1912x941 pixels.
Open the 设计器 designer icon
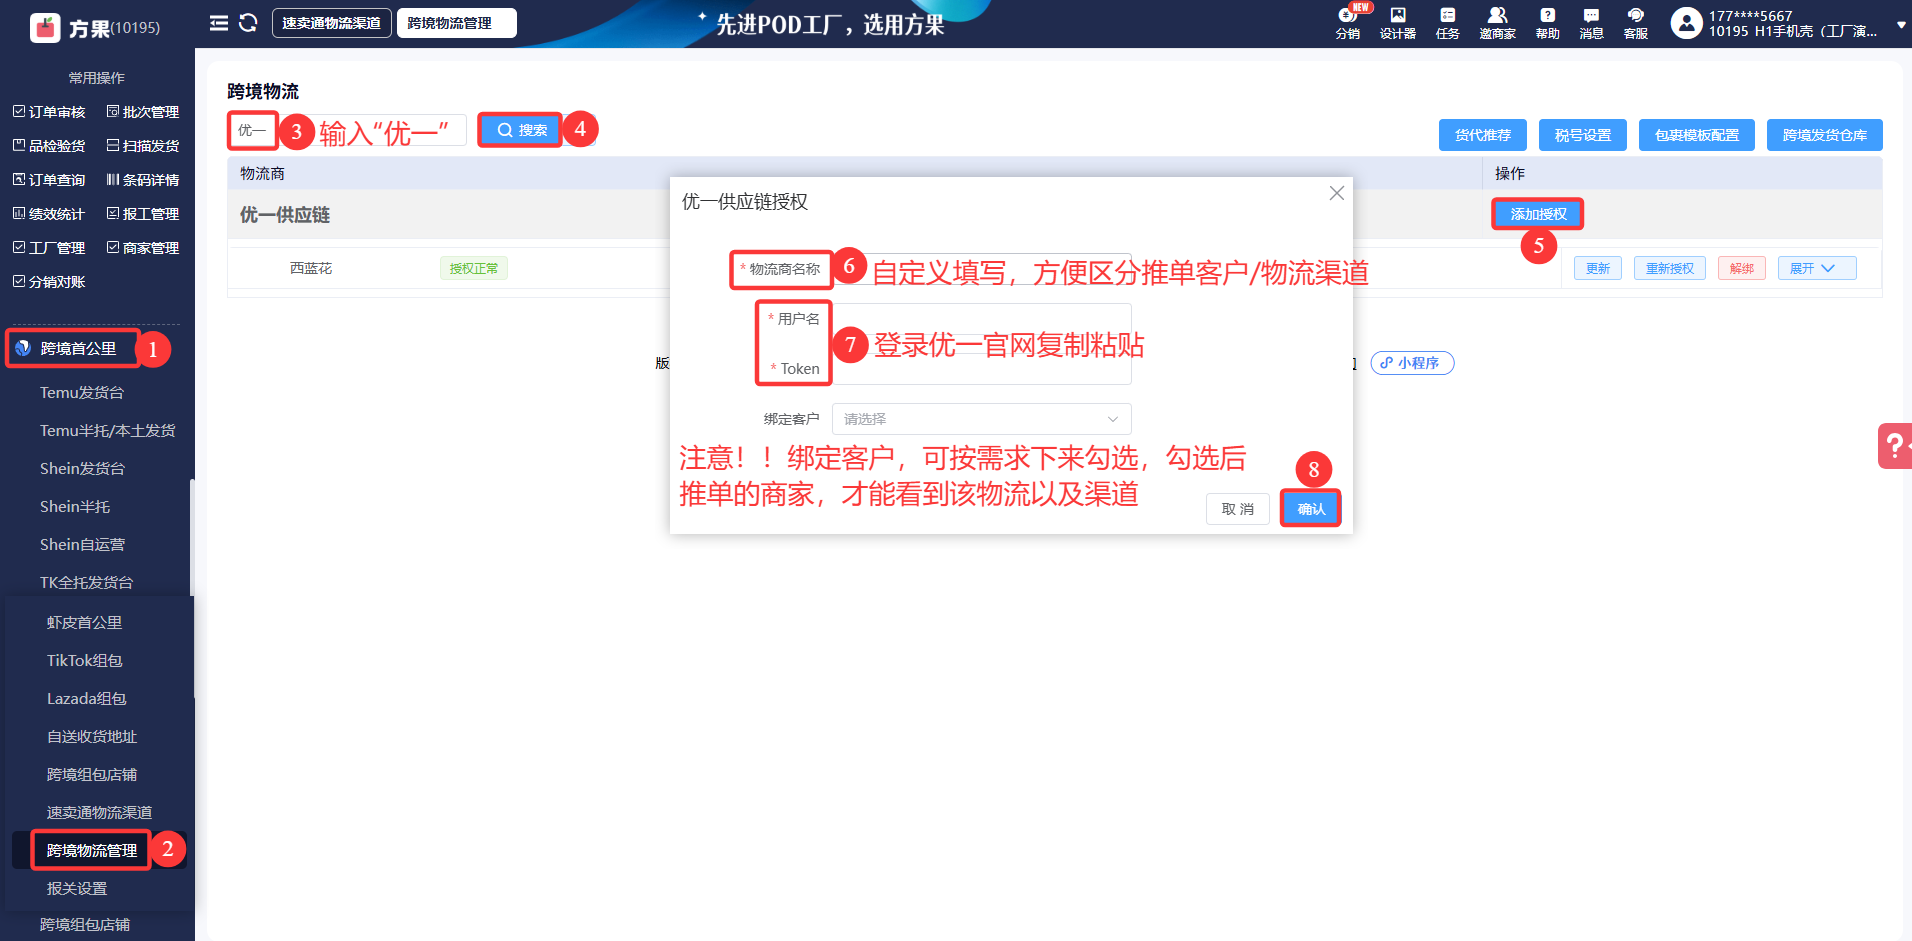[x=1398, y=23]
